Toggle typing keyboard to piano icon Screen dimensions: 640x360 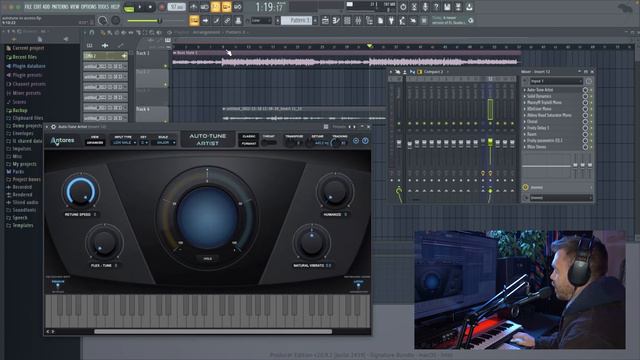tap(194, 20)
